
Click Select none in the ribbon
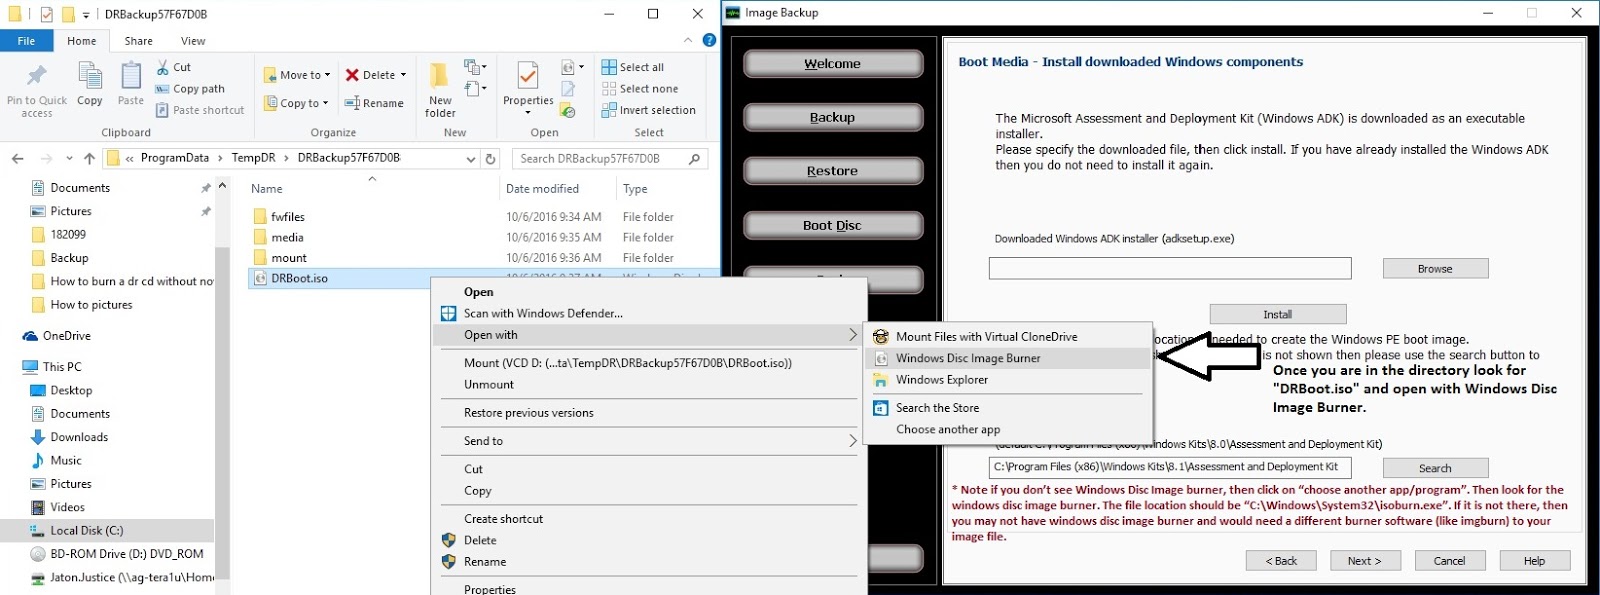pos(640,89)
